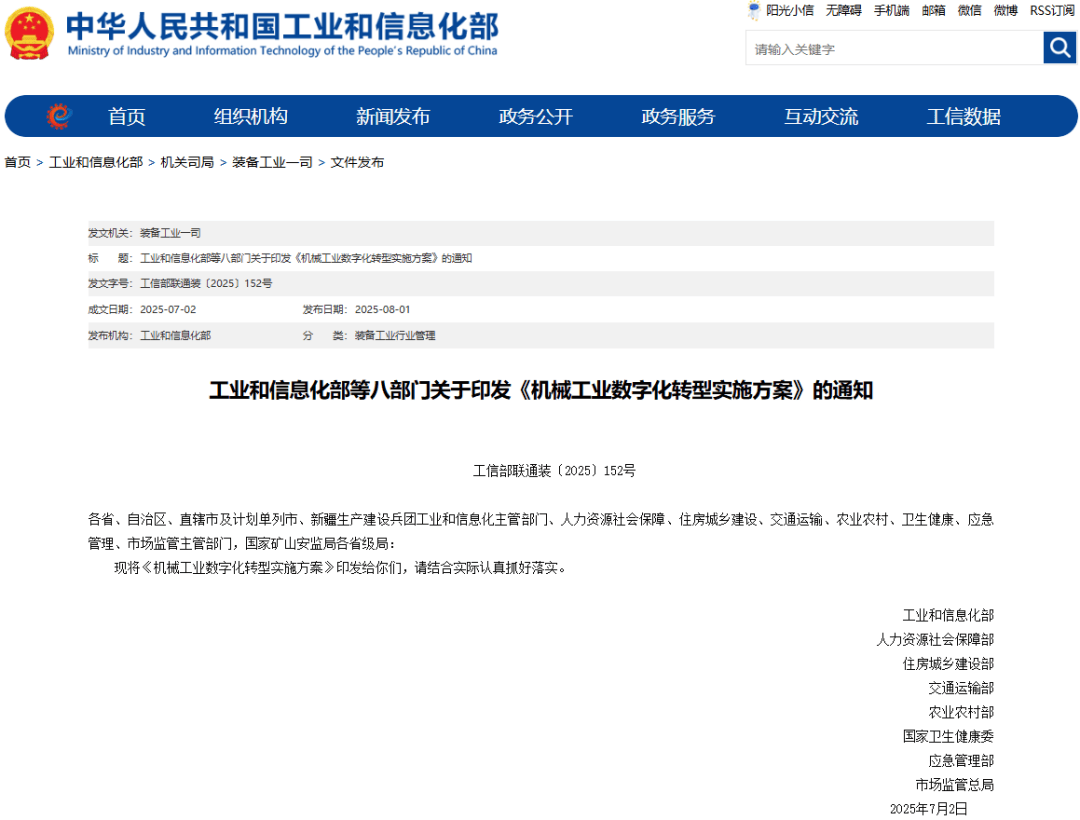Open the 互动交流 navigation menu

point(822,116)
